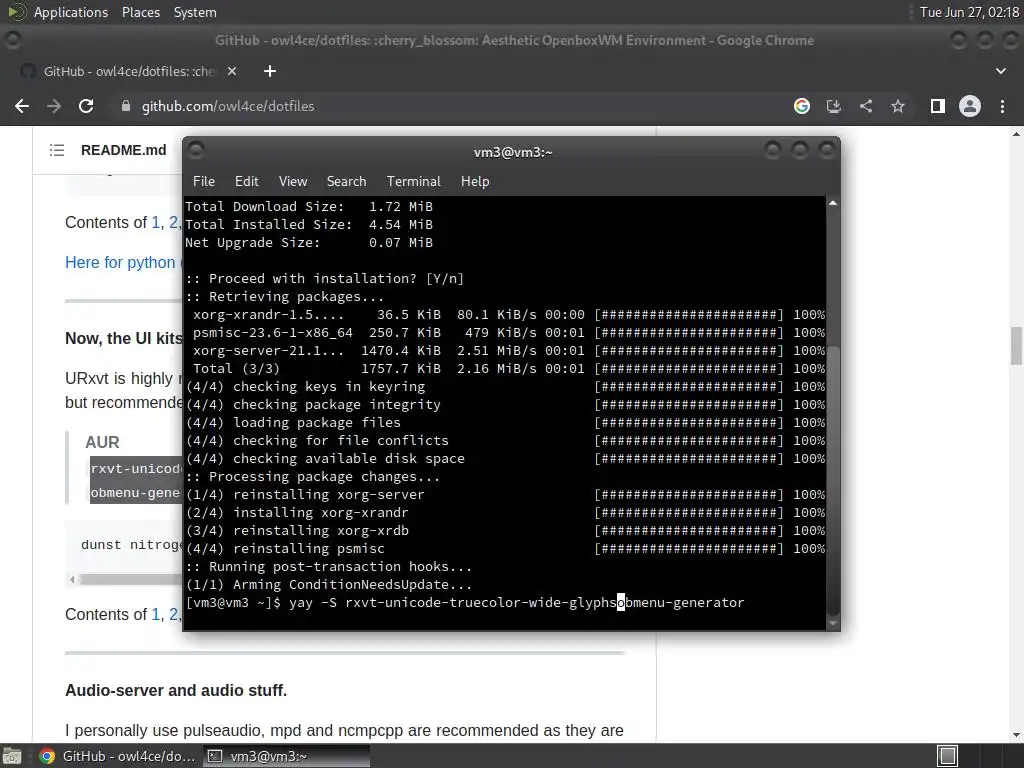
Task: Expand the Chrome tab search chevron
Action: click(x=1000, y=71)
